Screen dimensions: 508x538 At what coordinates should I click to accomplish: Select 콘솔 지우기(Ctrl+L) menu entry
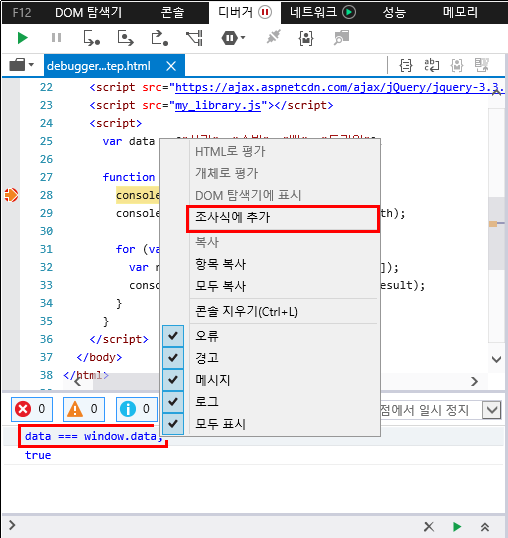click(x=270, y=312)
